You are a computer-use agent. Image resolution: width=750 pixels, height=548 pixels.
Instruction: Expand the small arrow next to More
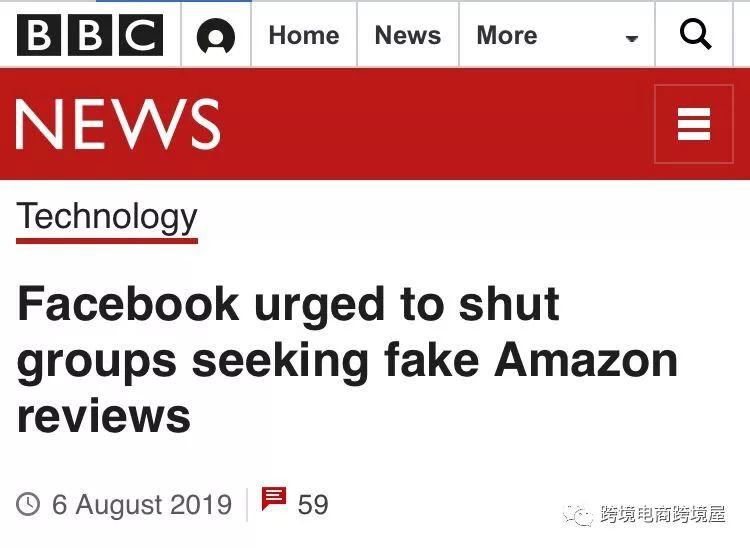point(632,39)
